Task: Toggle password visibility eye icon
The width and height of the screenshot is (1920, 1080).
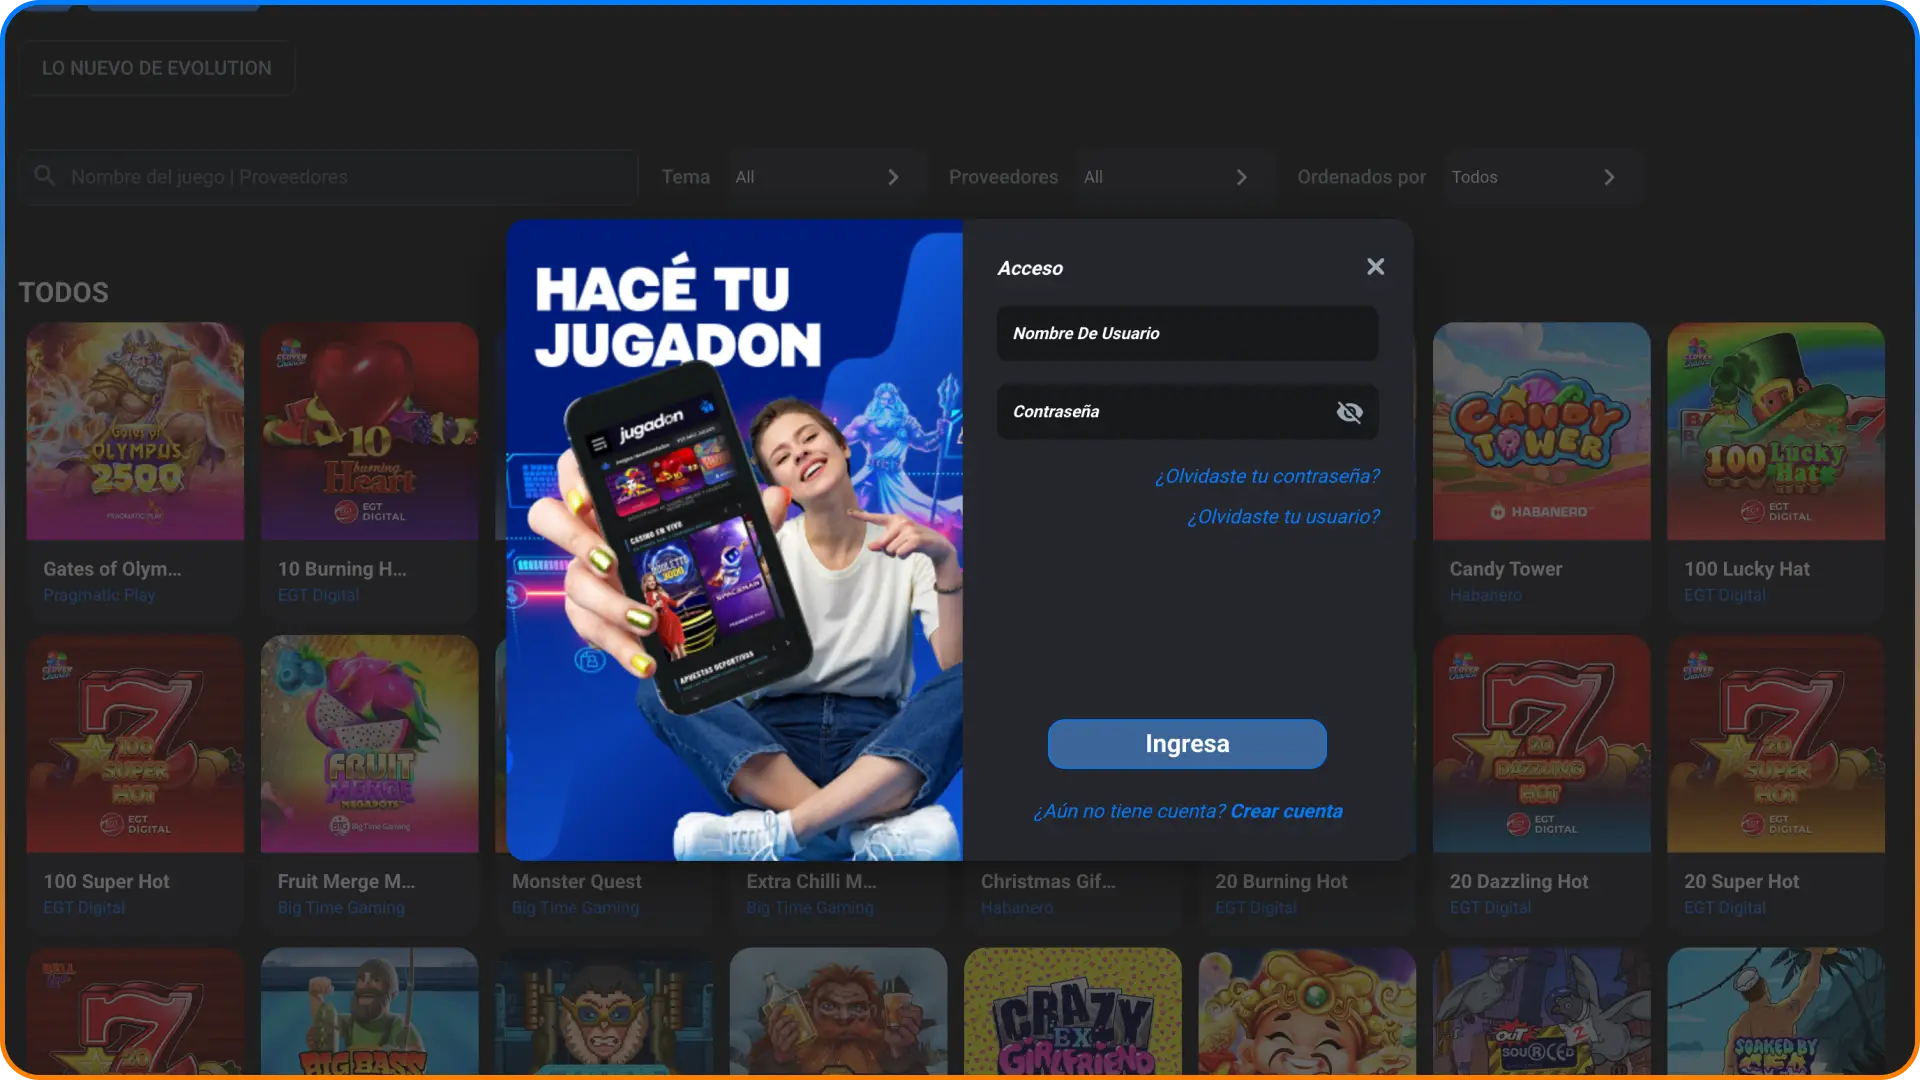Action: (1349, 412)
